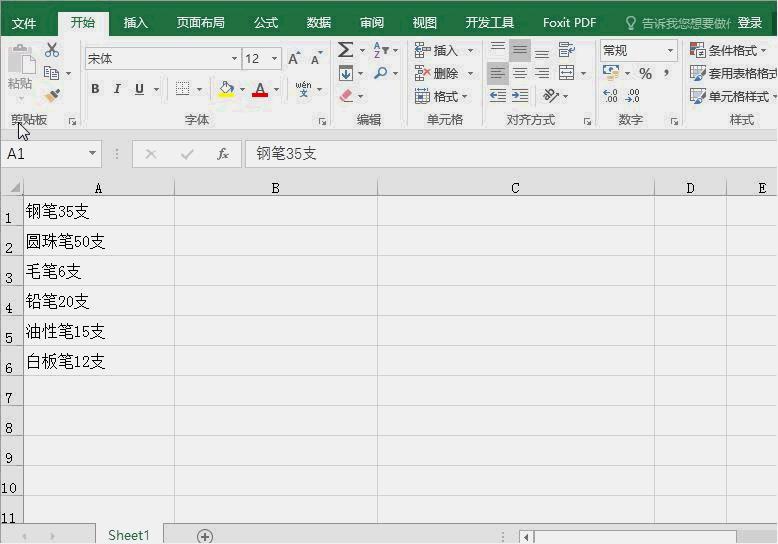Select the Format Painter brush icon

click(52, 95)
